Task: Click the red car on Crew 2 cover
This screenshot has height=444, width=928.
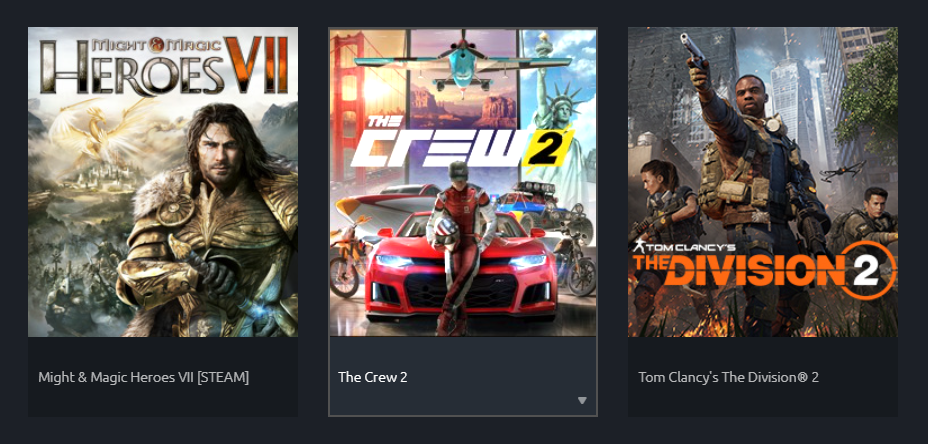Action: (462, 268)
